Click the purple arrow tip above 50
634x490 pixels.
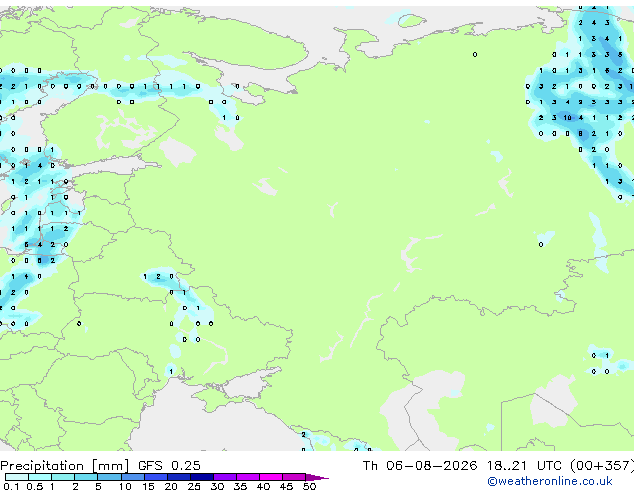tap(317, 477)
